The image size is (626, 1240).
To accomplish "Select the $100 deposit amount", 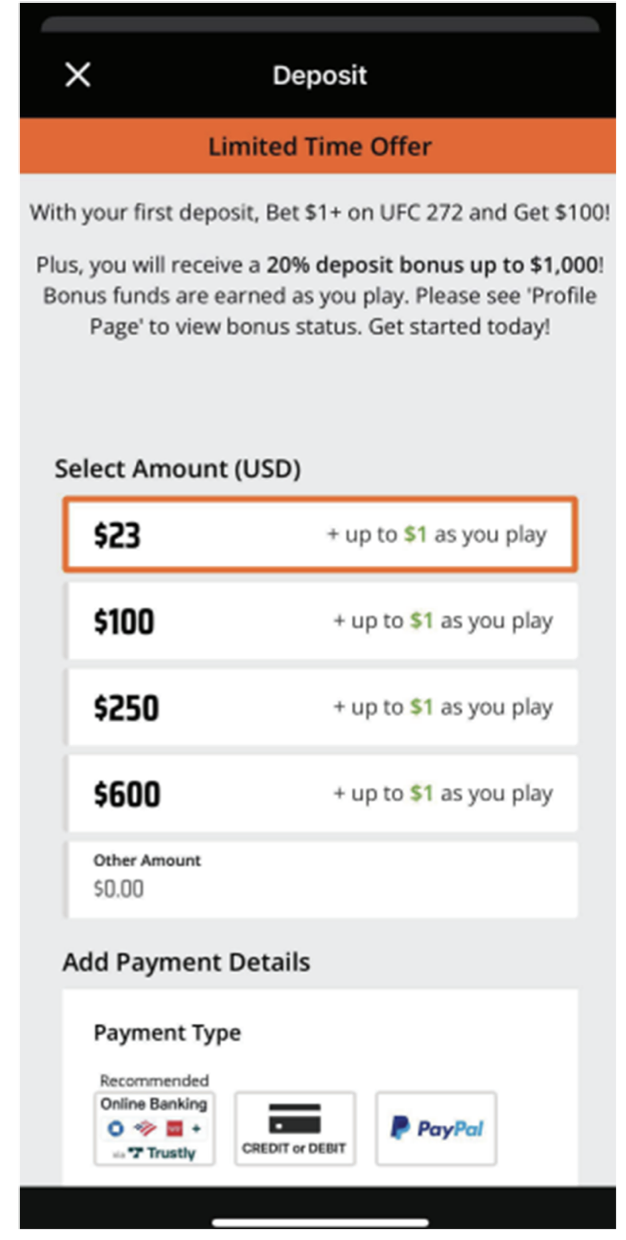I will tap(320, 621).
